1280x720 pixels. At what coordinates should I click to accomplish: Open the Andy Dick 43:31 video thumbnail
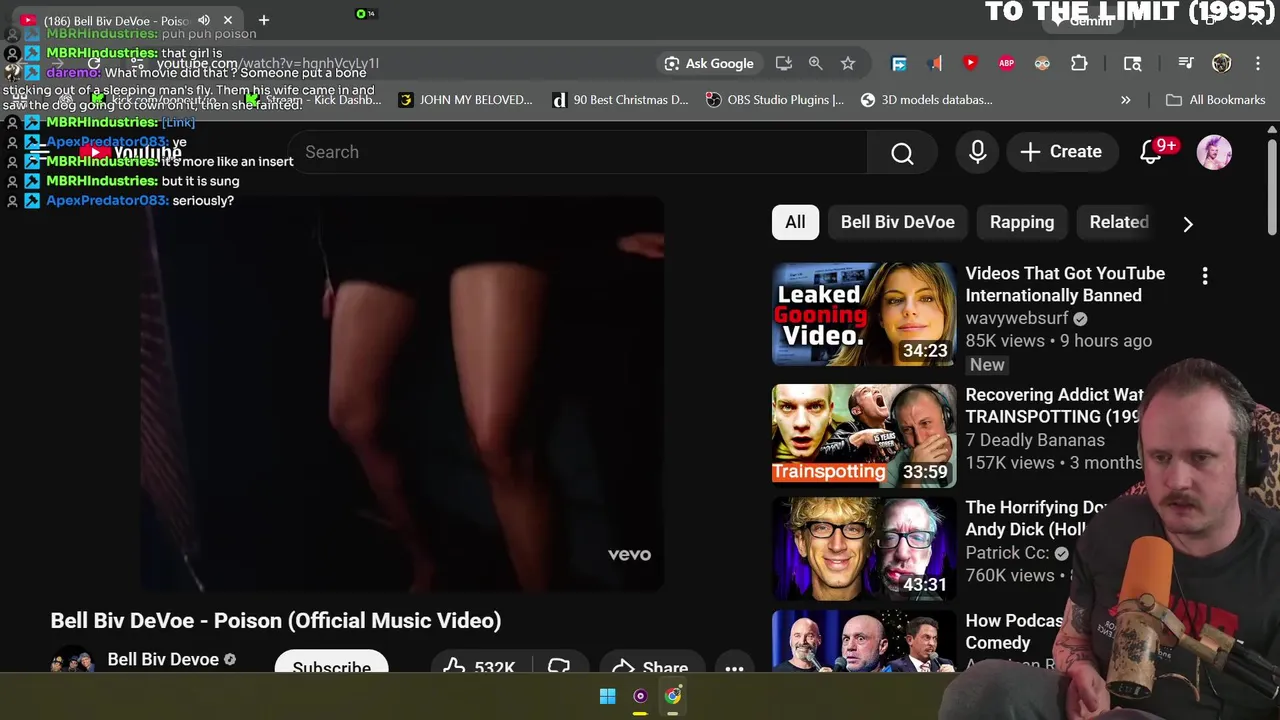tap(864, 549)
